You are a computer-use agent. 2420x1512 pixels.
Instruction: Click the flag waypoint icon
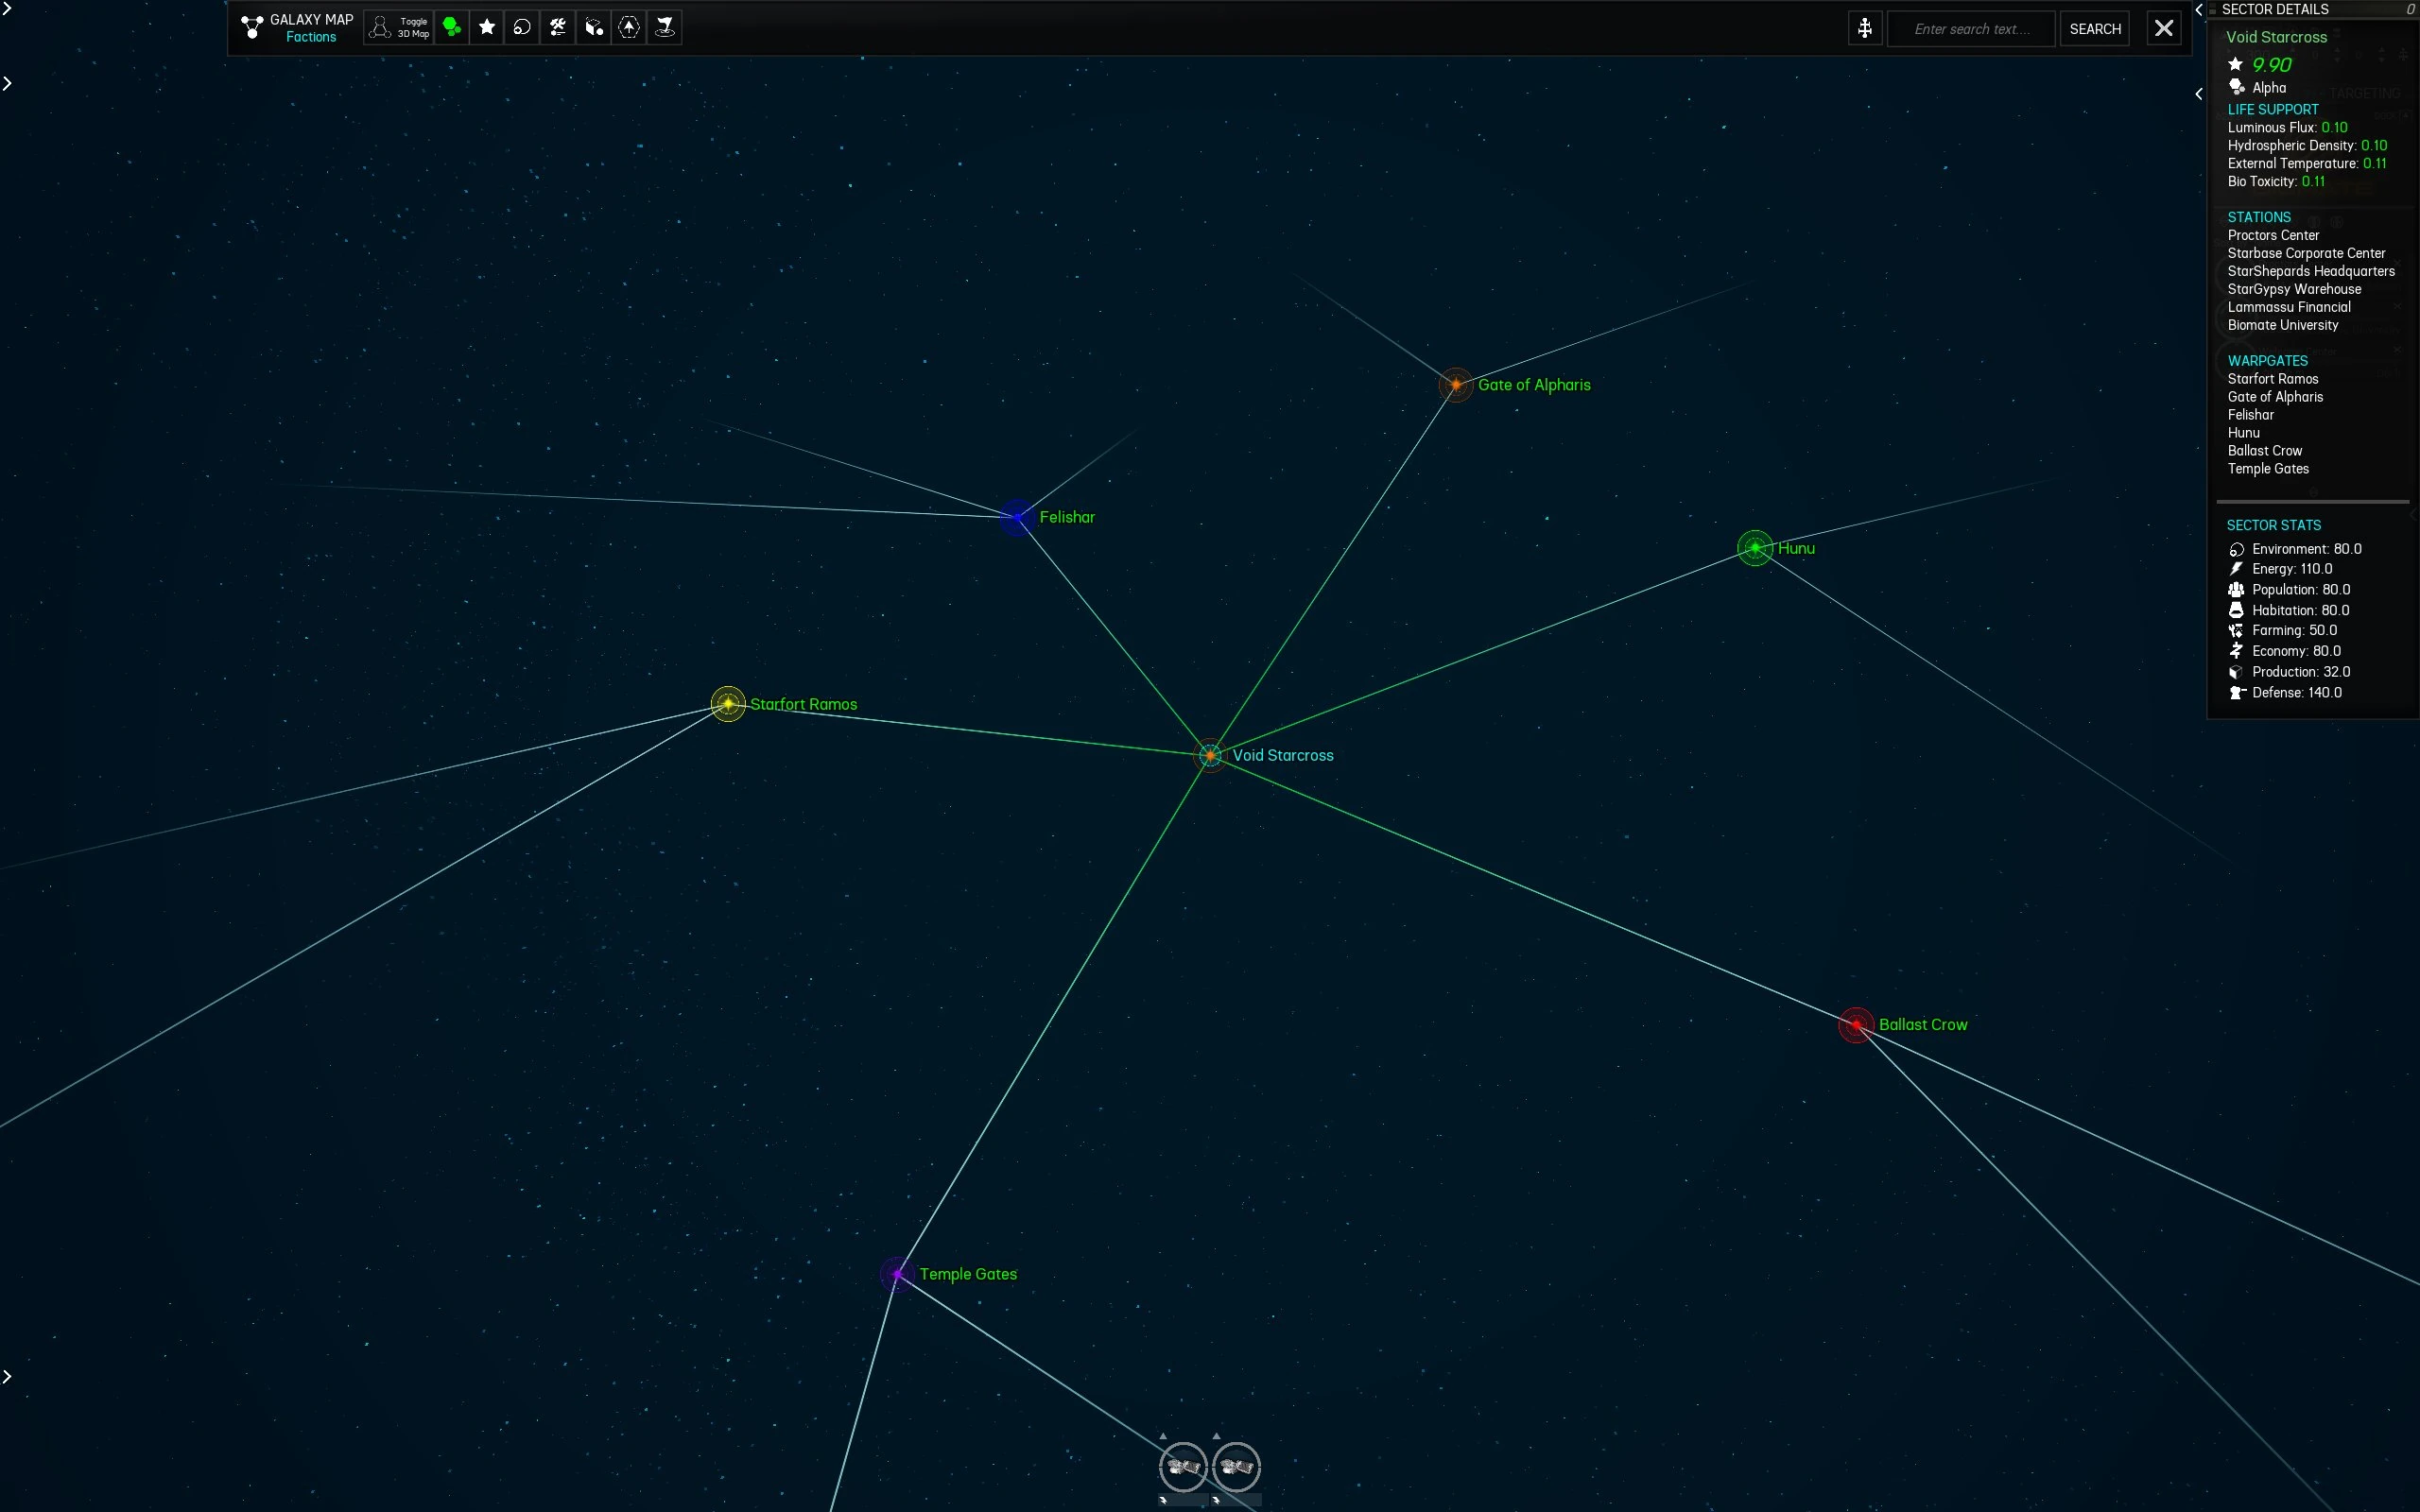click(665, 27)
